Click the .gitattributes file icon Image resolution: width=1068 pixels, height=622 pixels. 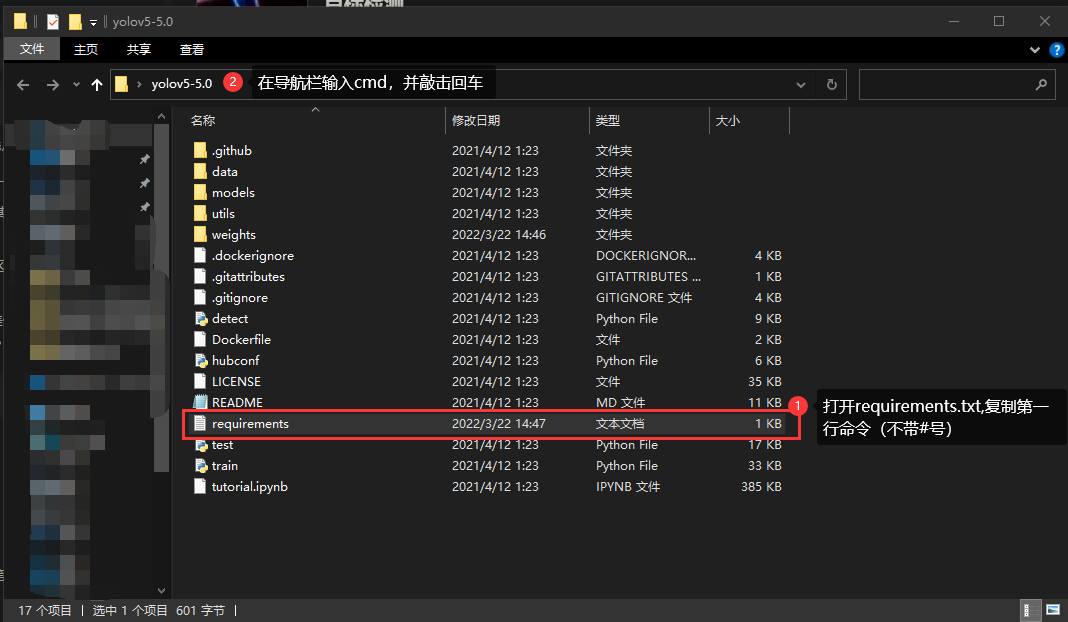[x=200, y=277]
